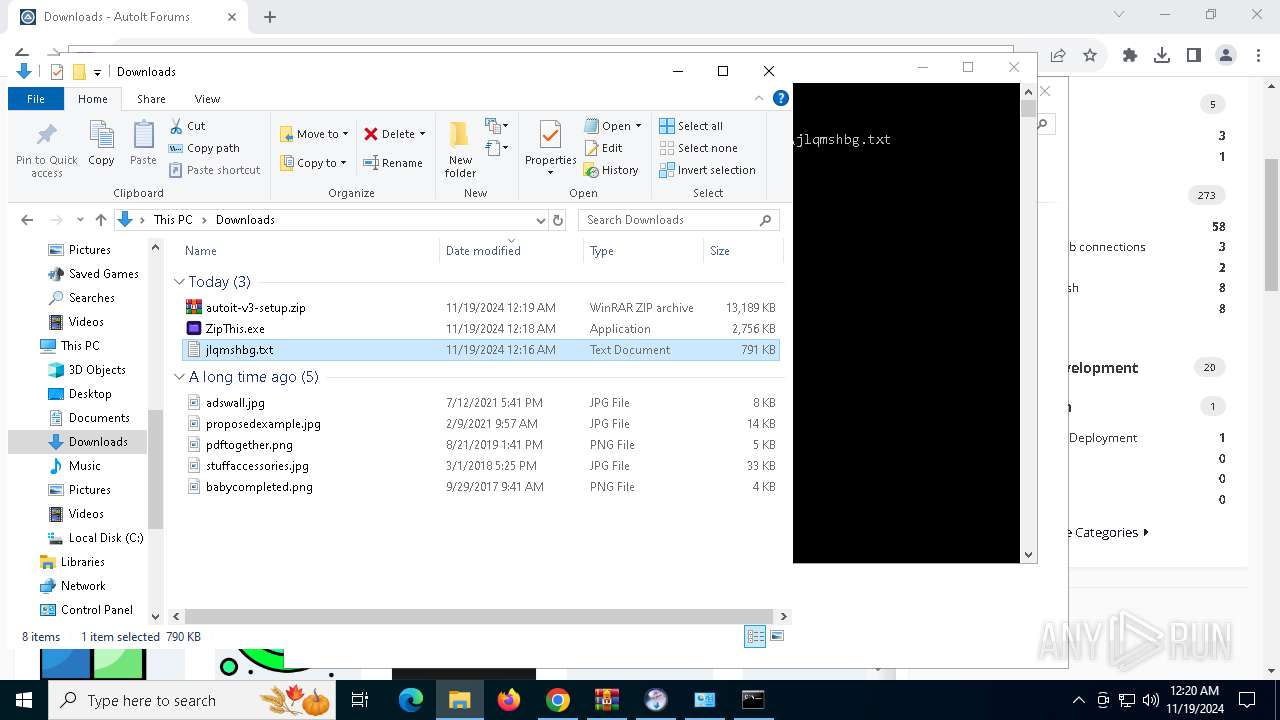1280x720 pixels.
Task: Open Music in the navigation pane
Action: tap(84, 466)
